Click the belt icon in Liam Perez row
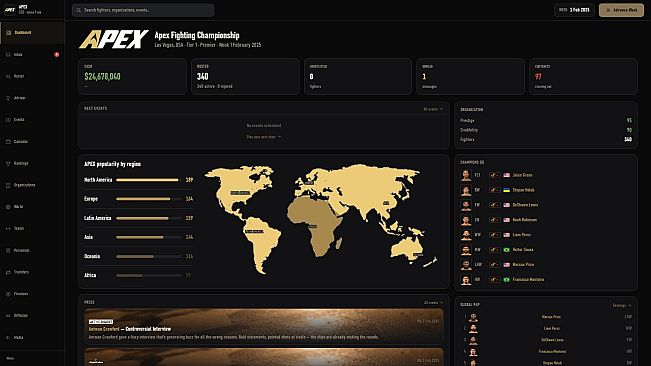This screenshot has width=651, height=366. click(x=494, y=235)
